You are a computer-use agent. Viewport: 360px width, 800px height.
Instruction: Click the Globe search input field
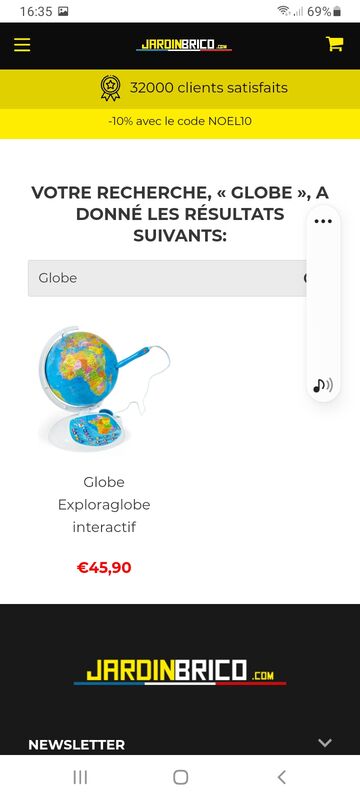click(167, 278)
